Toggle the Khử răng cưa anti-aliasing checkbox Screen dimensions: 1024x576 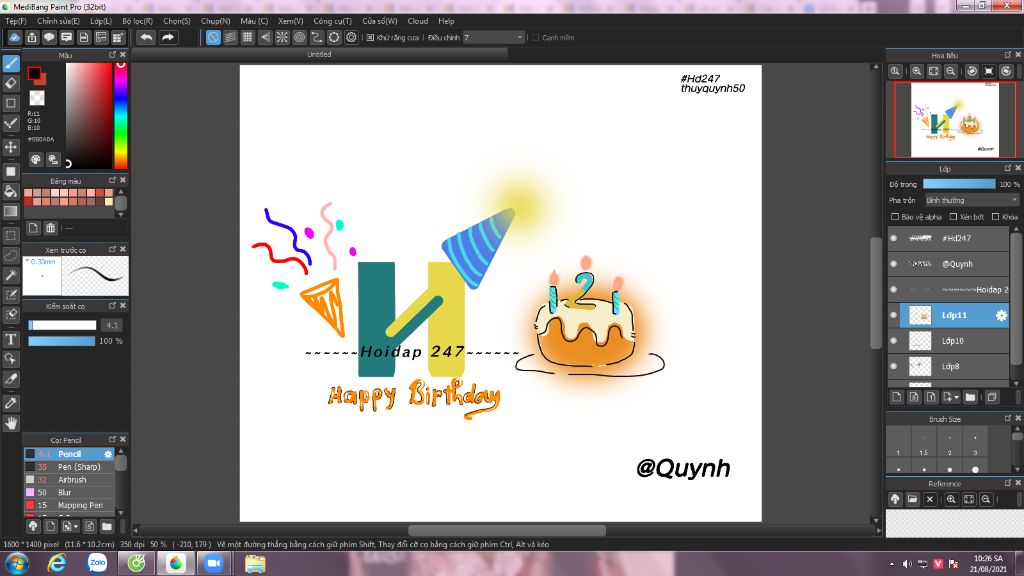click(x=370, y=38)
